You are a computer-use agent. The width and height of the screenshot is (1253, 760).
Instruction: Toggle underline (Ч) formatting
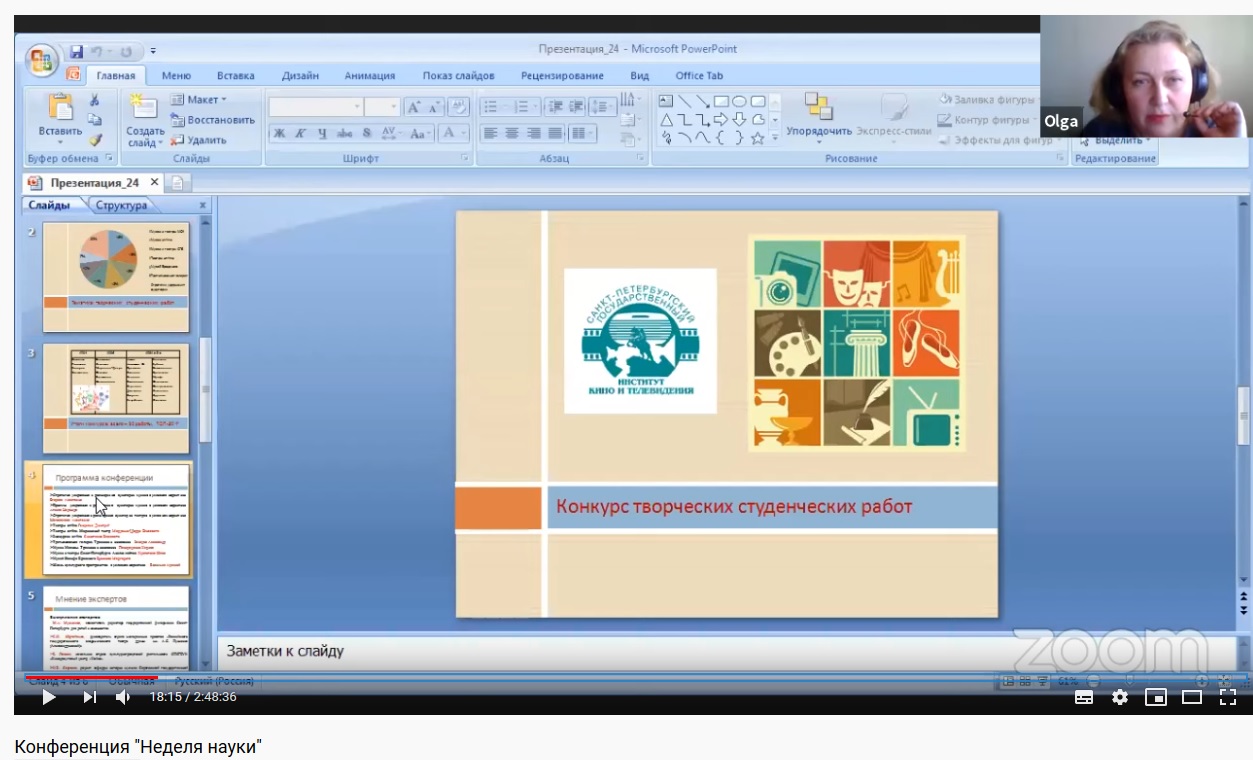[323, 133]
